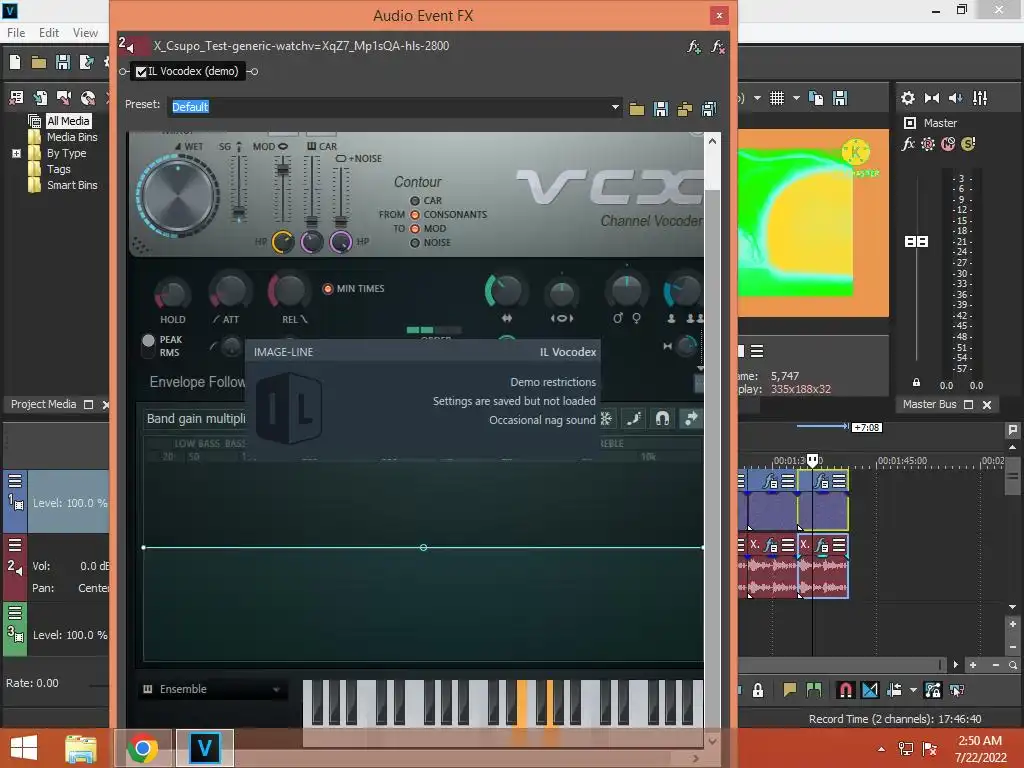Click the Lock Event padlock in timeline toolbar
Viewport: 1024px width, 768px height.
point(758,690)
